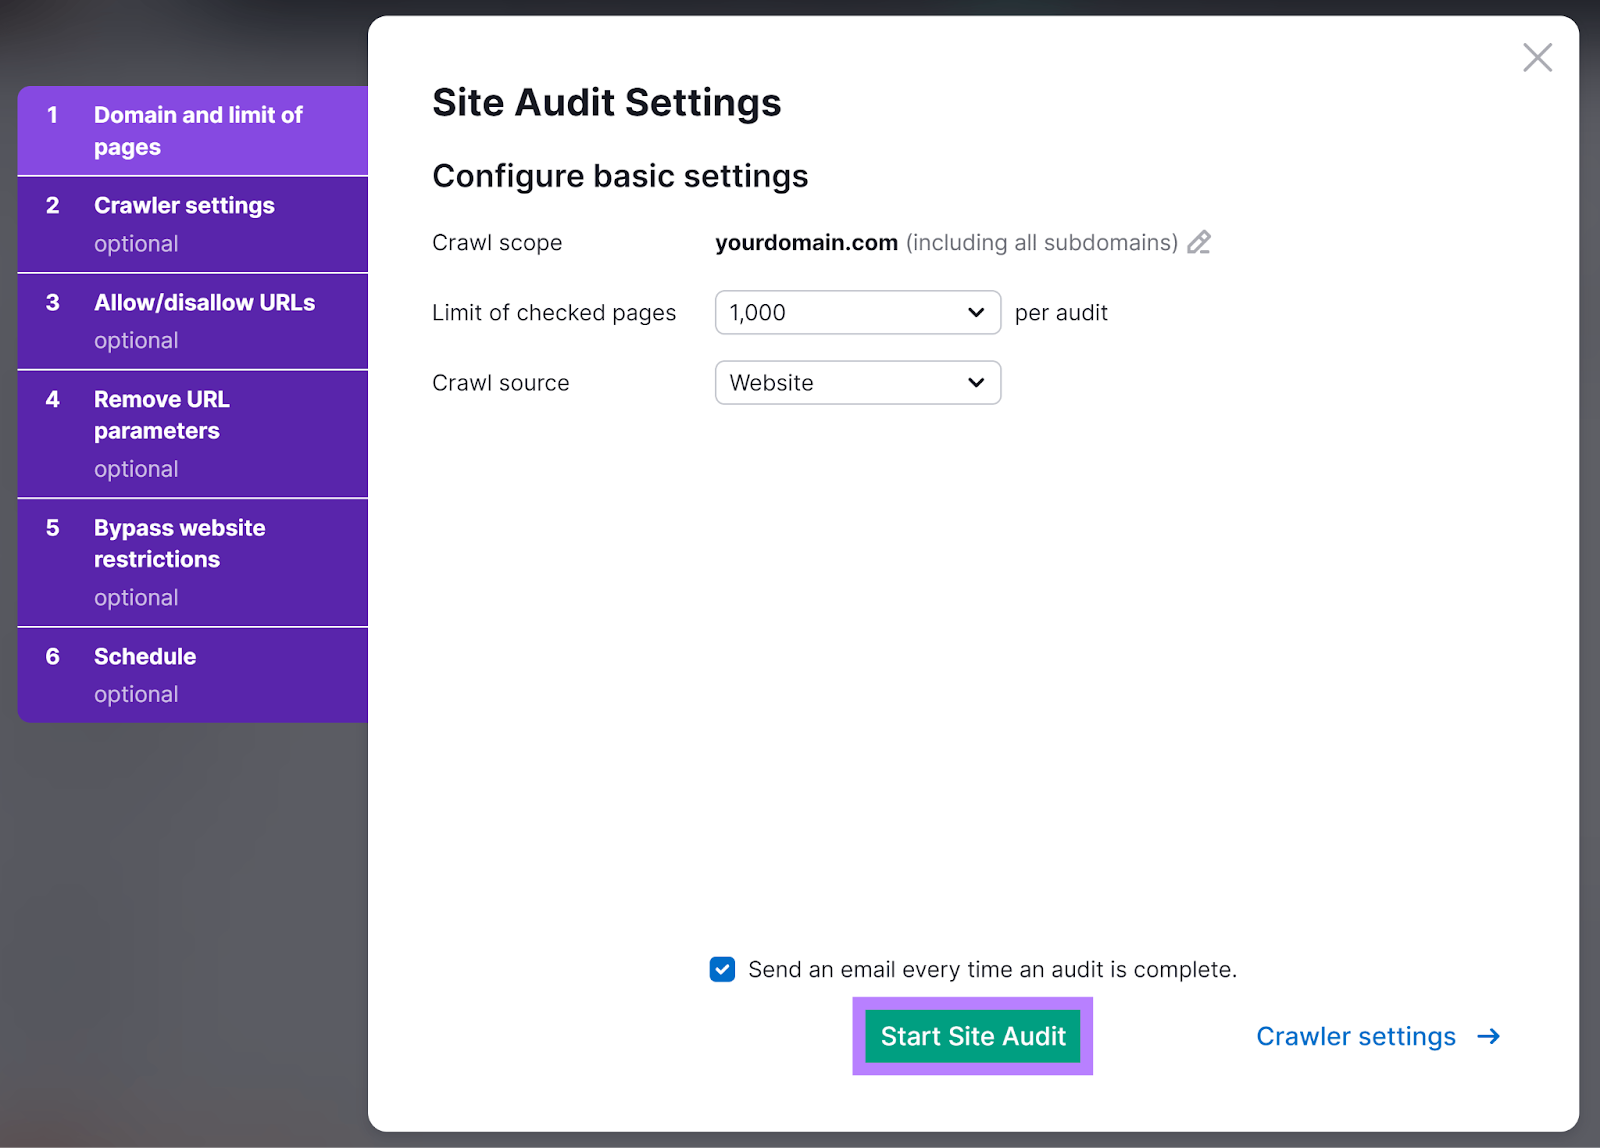Click the chevron on the 1,000 dropdown
Image resolution: width=1600 pixels, height=1148 pixels.
974,312
